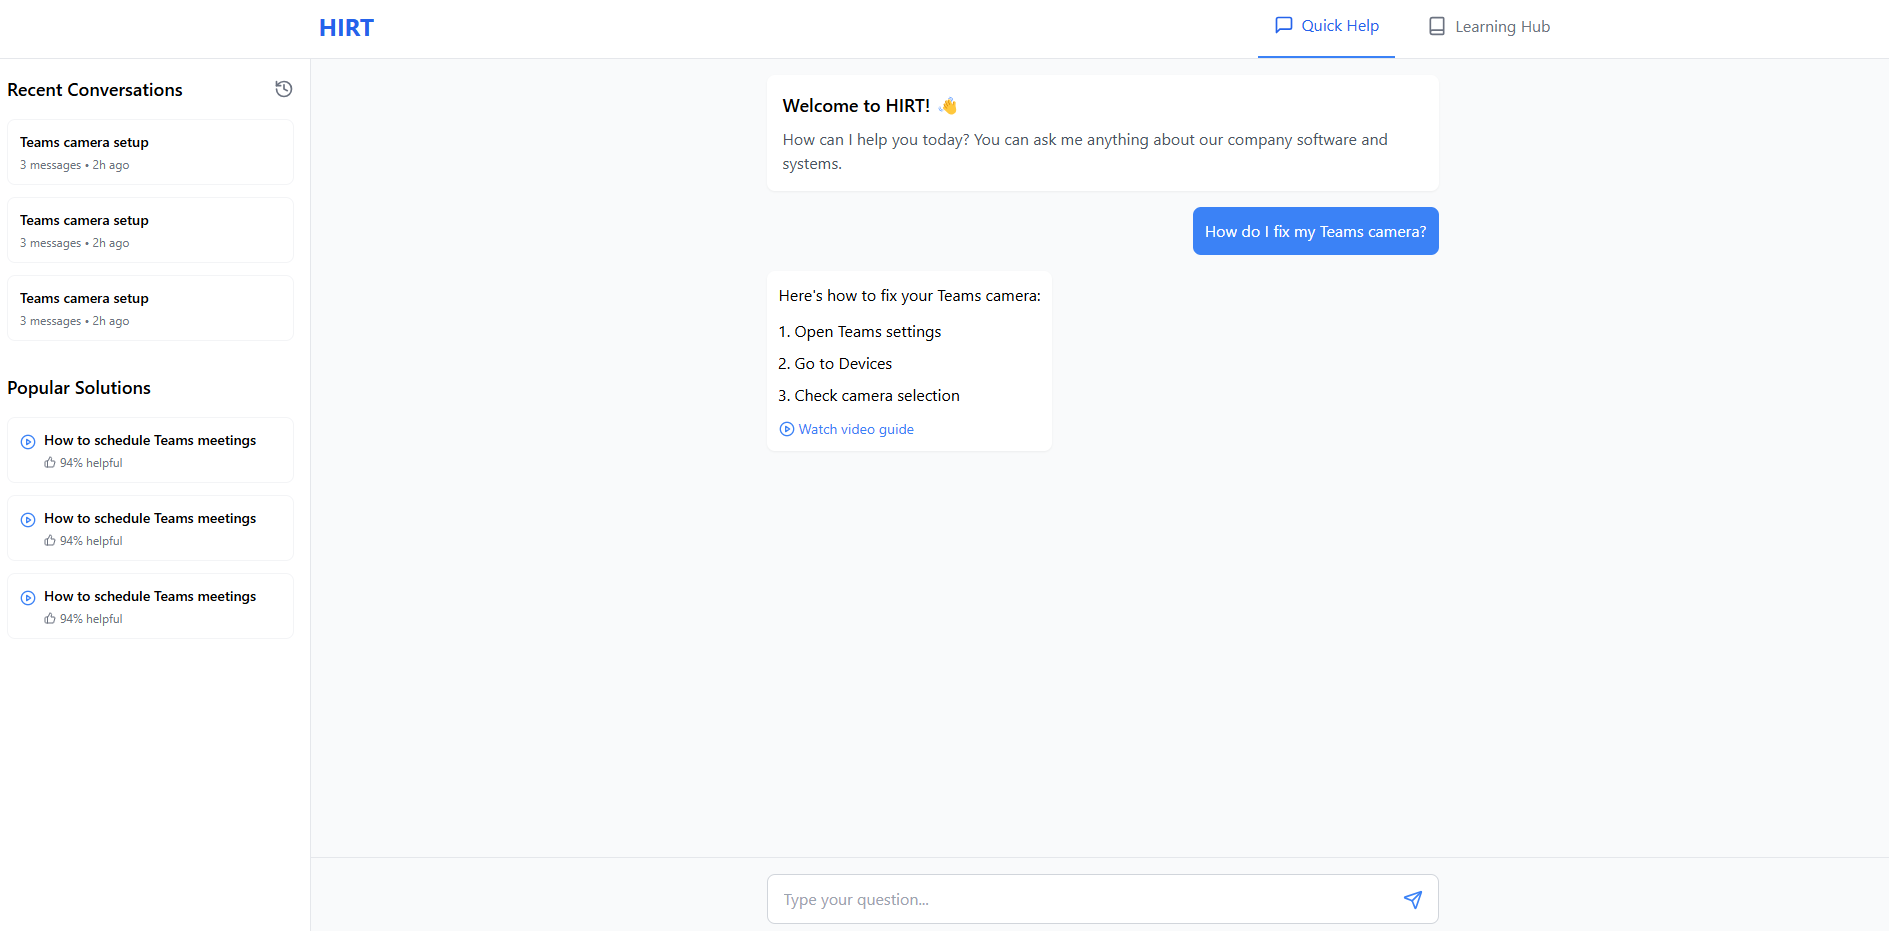
Task: Open the first Teams camera setup conversation
Action: click(x=150, y=152)
